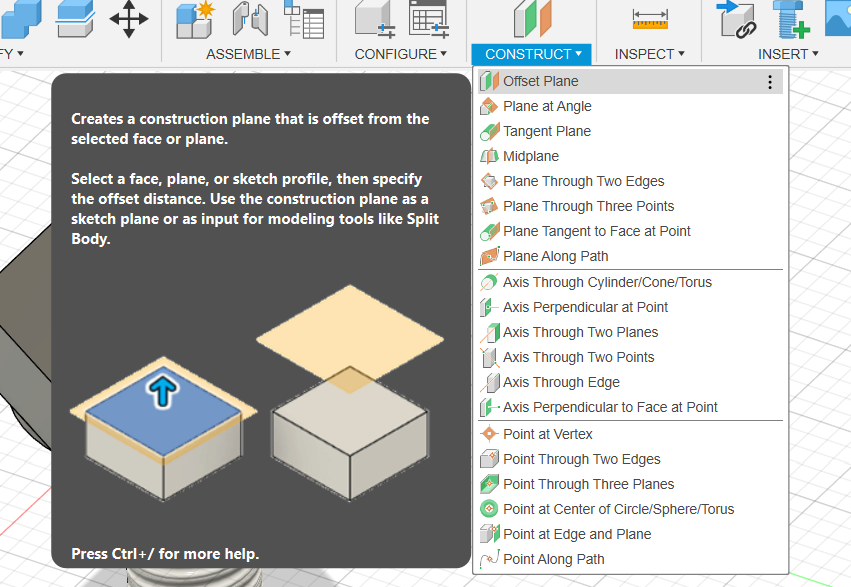Click the Configure model cube icon
This screenshot has width=851, height=587.
point(375,20)
